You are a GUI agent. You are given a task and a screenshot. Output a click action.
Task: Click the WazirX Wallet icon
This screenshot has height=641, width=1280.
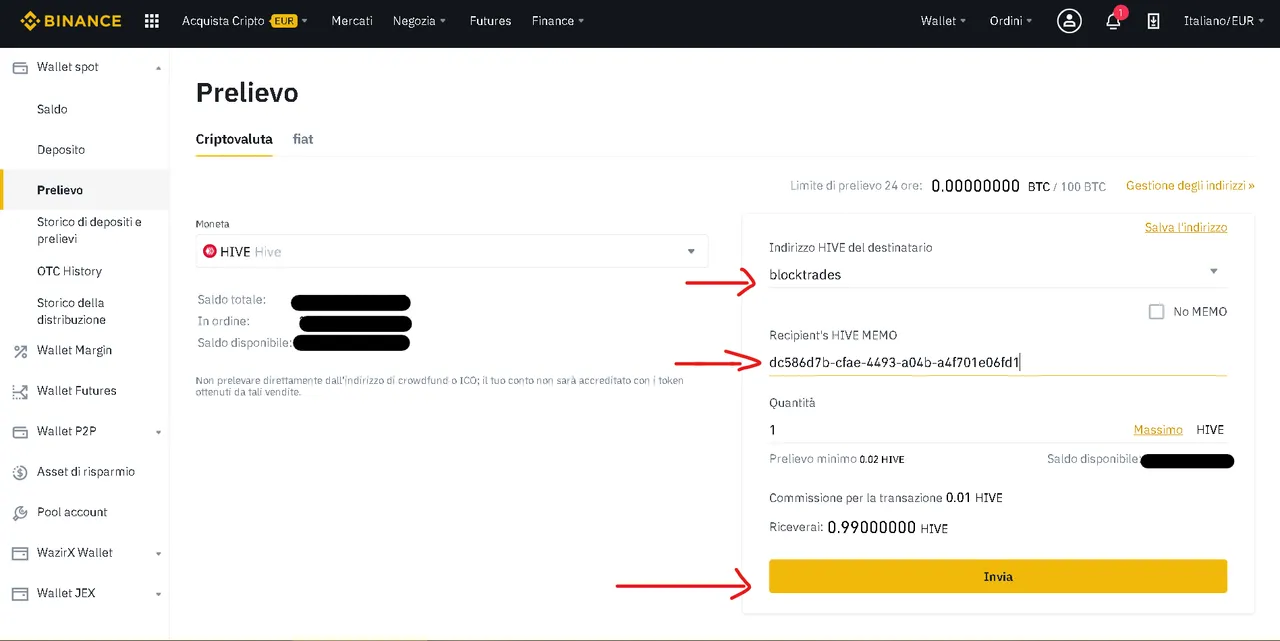point(19,553)
